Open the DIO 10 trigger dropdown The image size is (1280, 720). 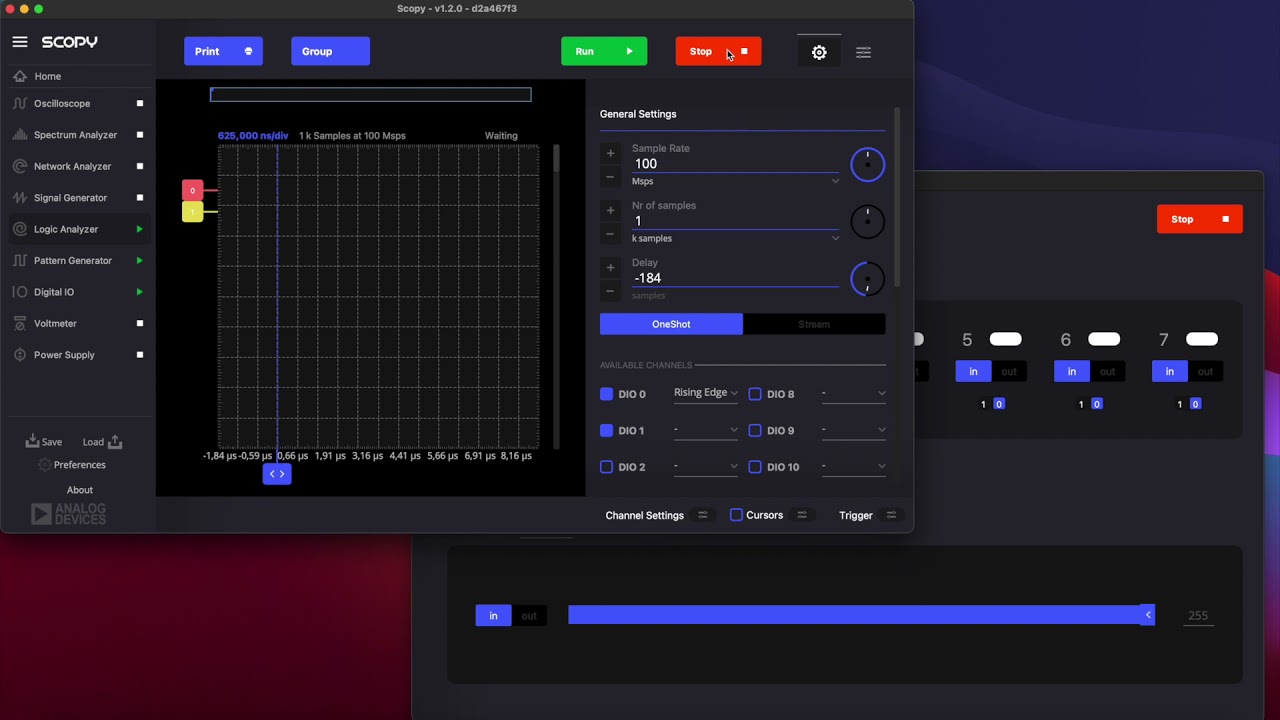[x=854, y=466]
